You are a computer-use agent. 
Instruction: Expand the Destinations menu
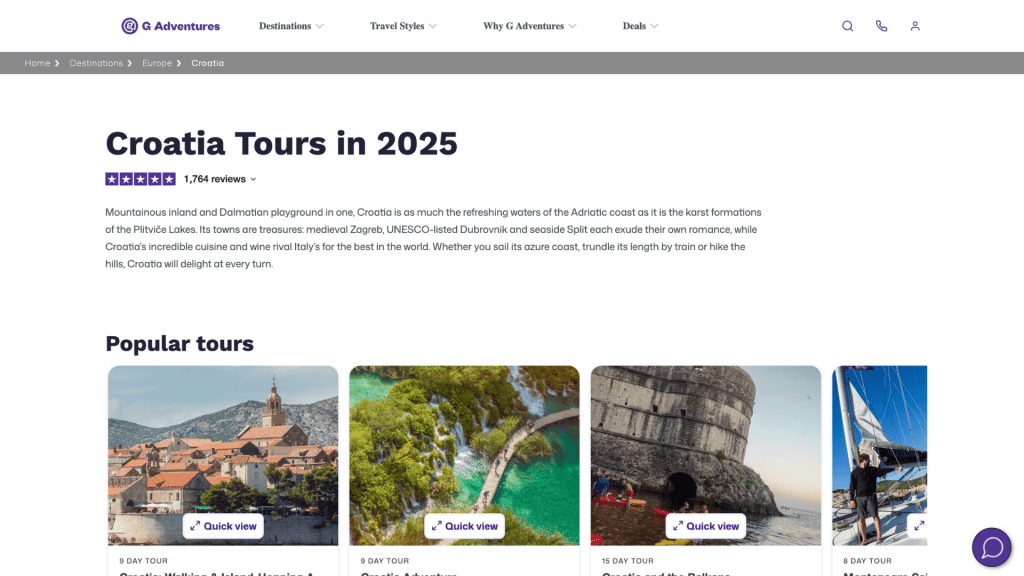[291, 26]
